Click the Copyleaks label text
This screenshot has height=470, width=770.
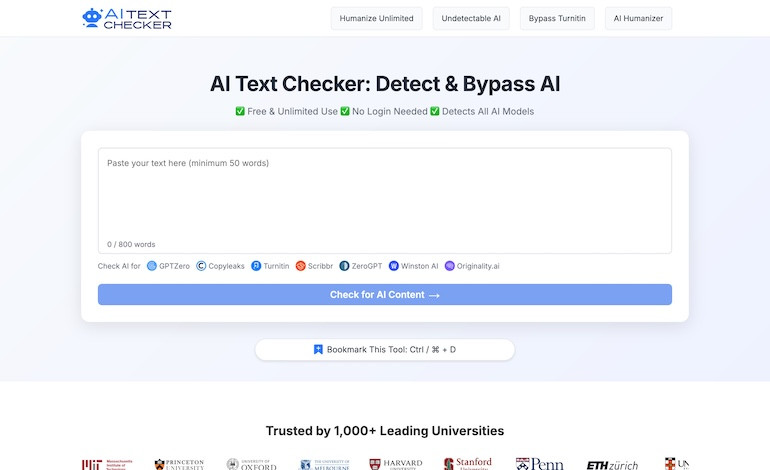click(x=226, y=266)
